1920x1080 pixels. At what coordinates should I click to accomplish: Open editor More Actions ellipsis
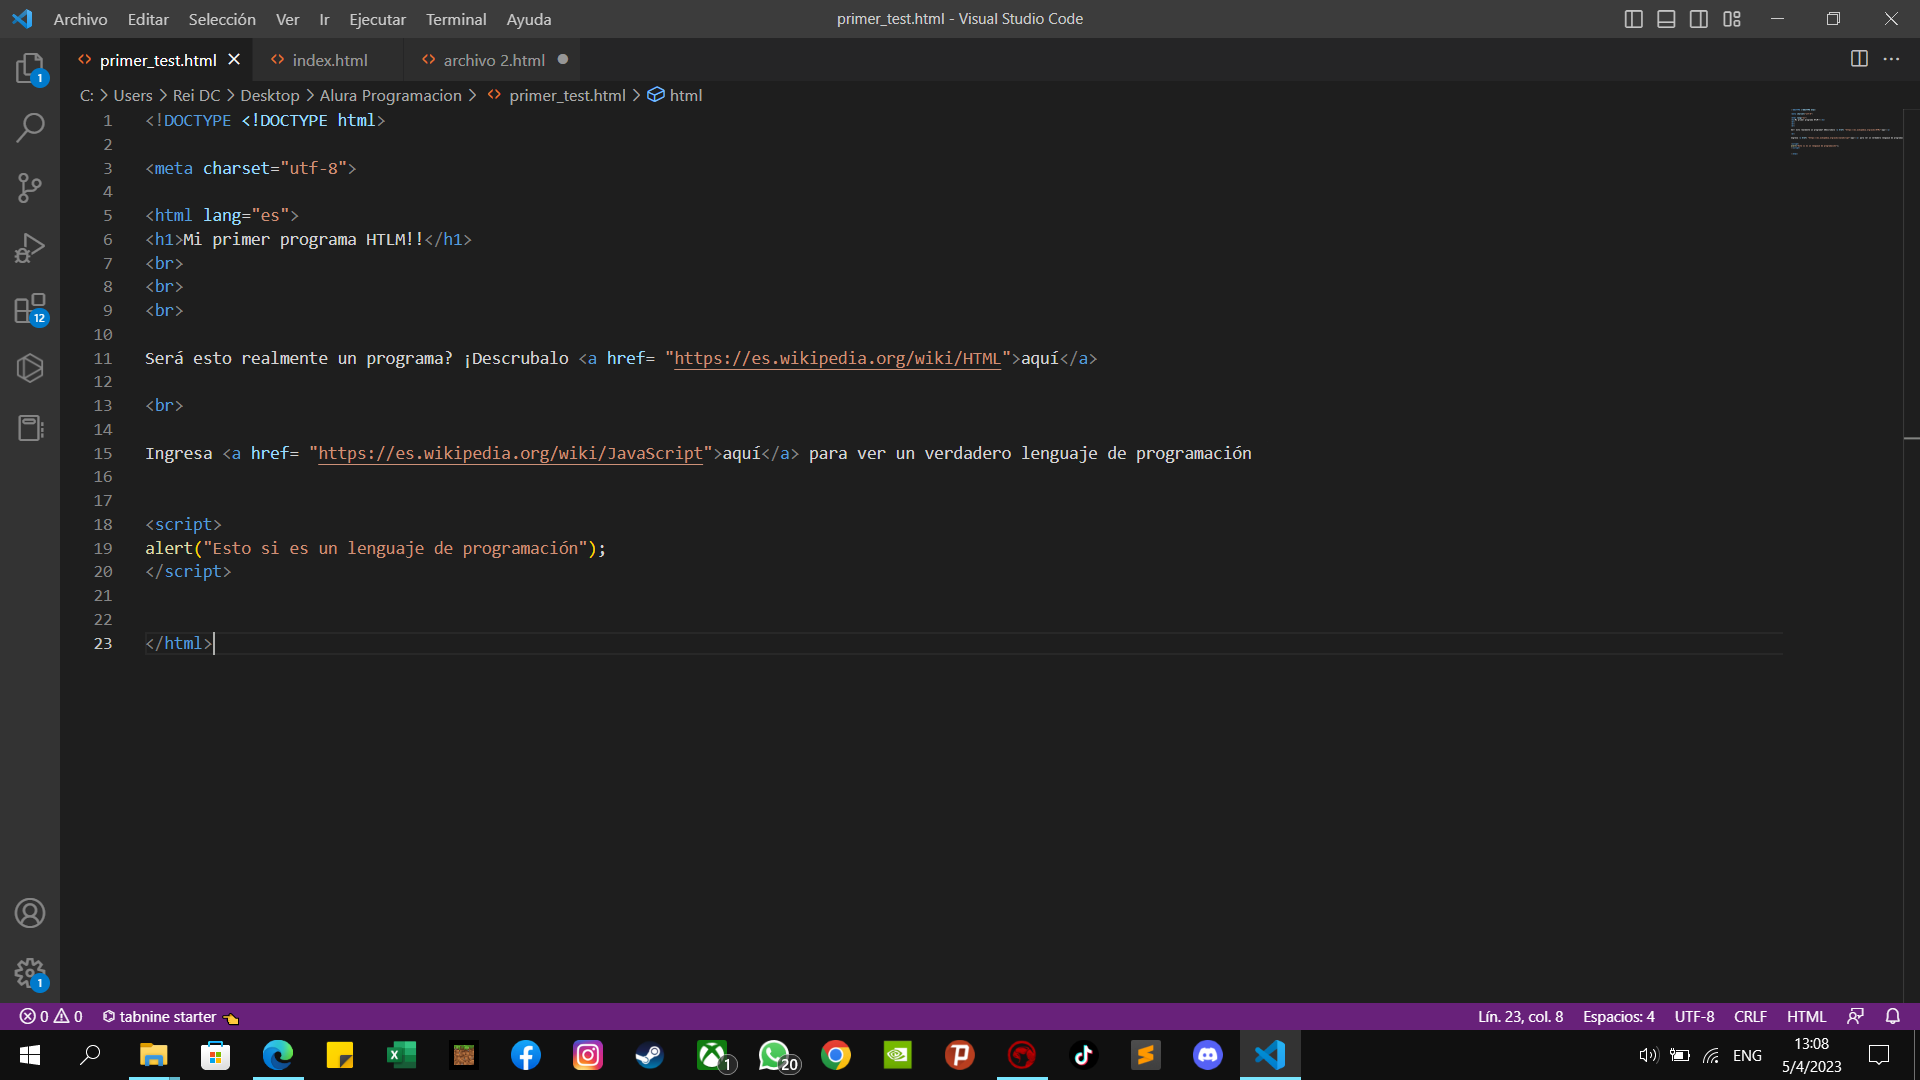[x=1891, y=59]
